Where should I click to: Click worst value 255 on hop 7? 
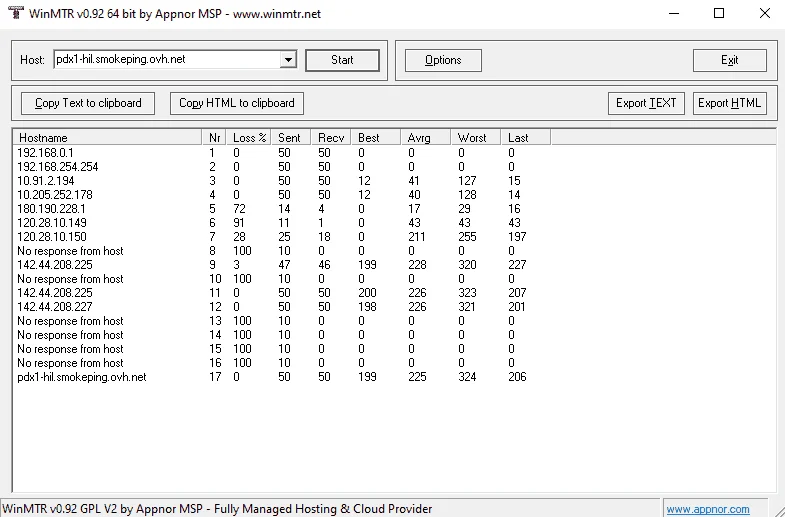467,237
